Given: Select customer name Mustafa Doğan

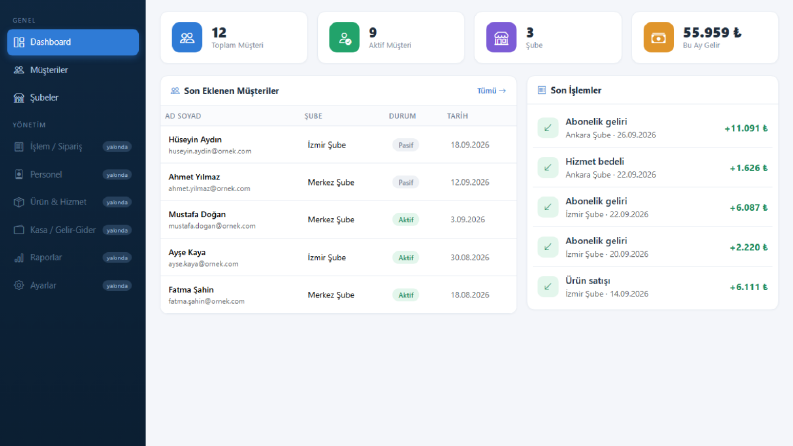Looking at the screenshot, I should coord(197,214).
